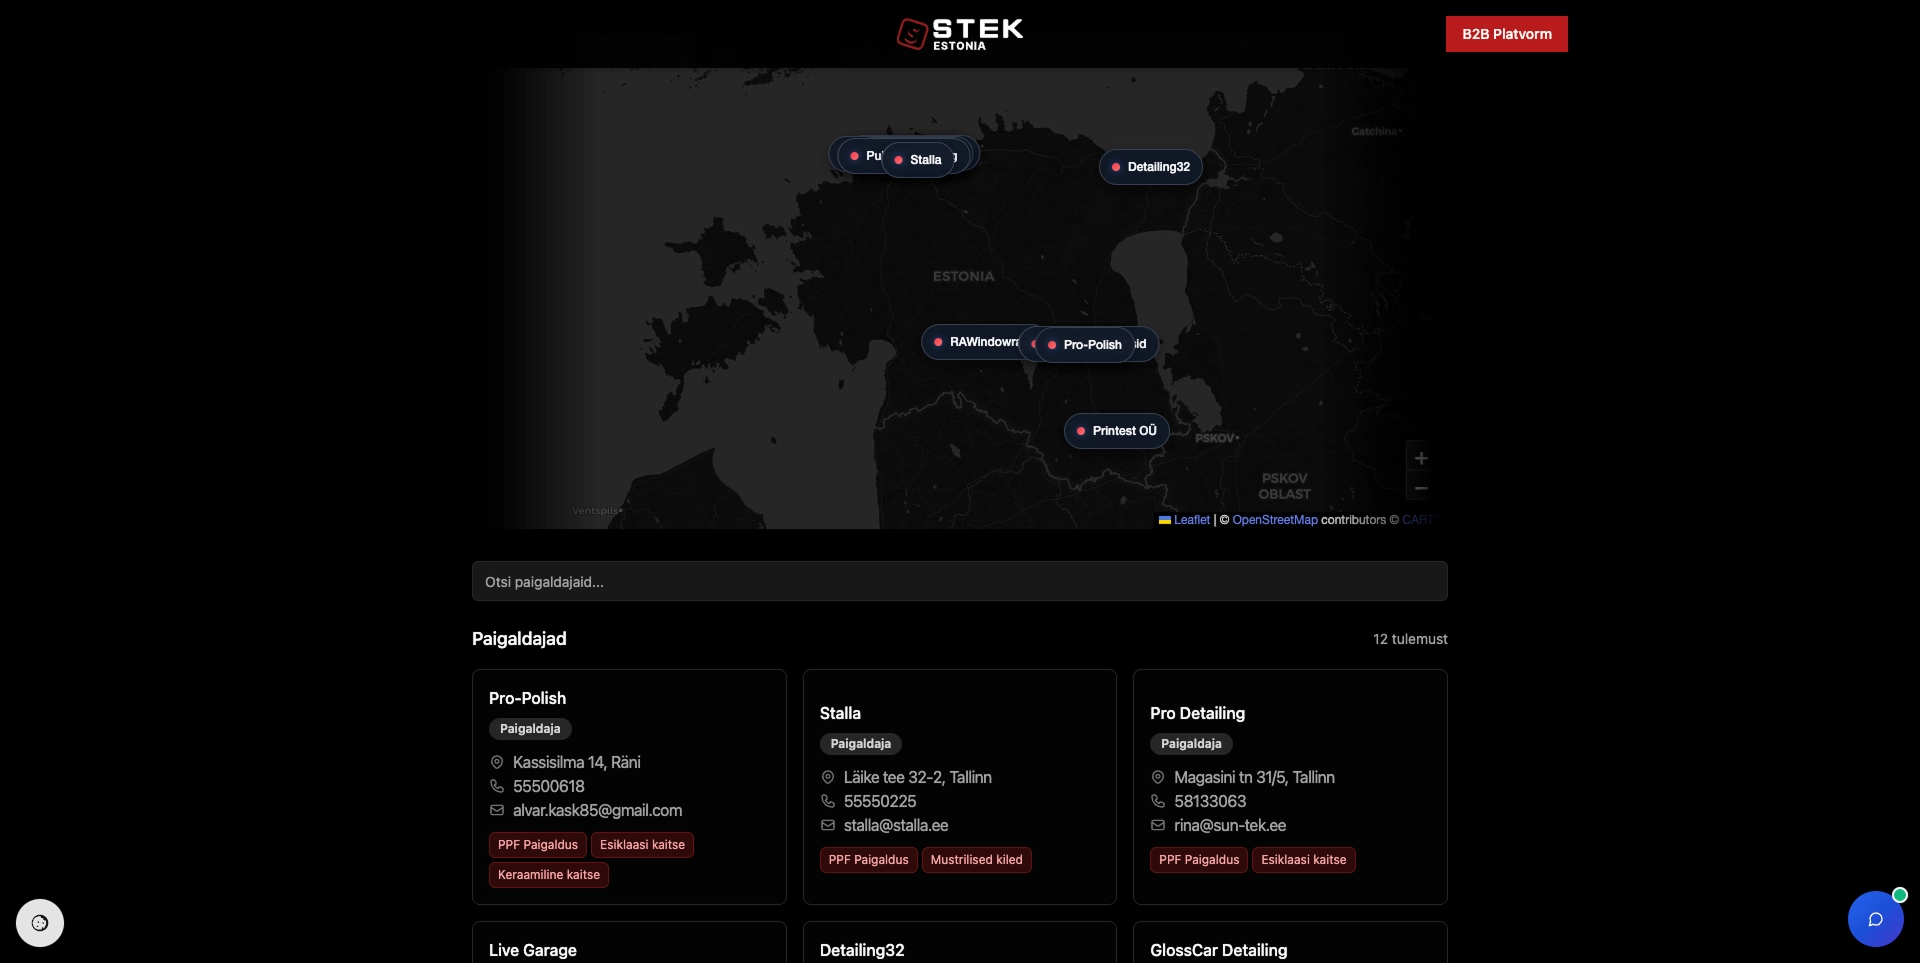Click Paigaldaja badge on Pro-Polish card
This screenshot has width=1920, height=963.
pyautogui.click(x=530, y=729)
